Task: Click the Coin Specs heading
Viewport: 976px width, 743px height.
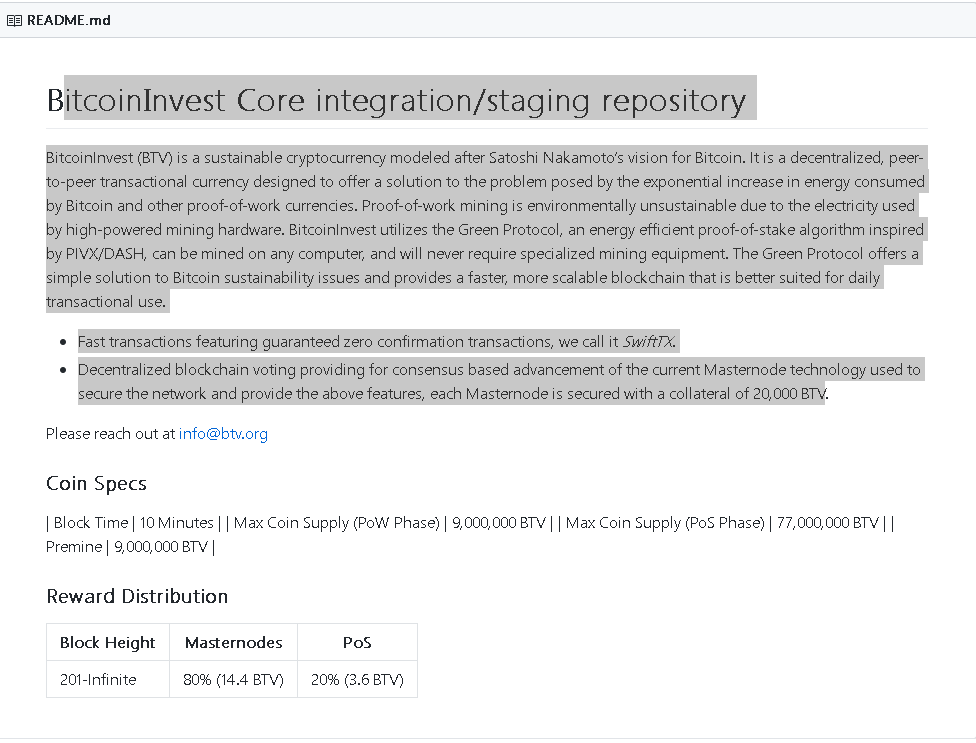Action: click(96, 484)
